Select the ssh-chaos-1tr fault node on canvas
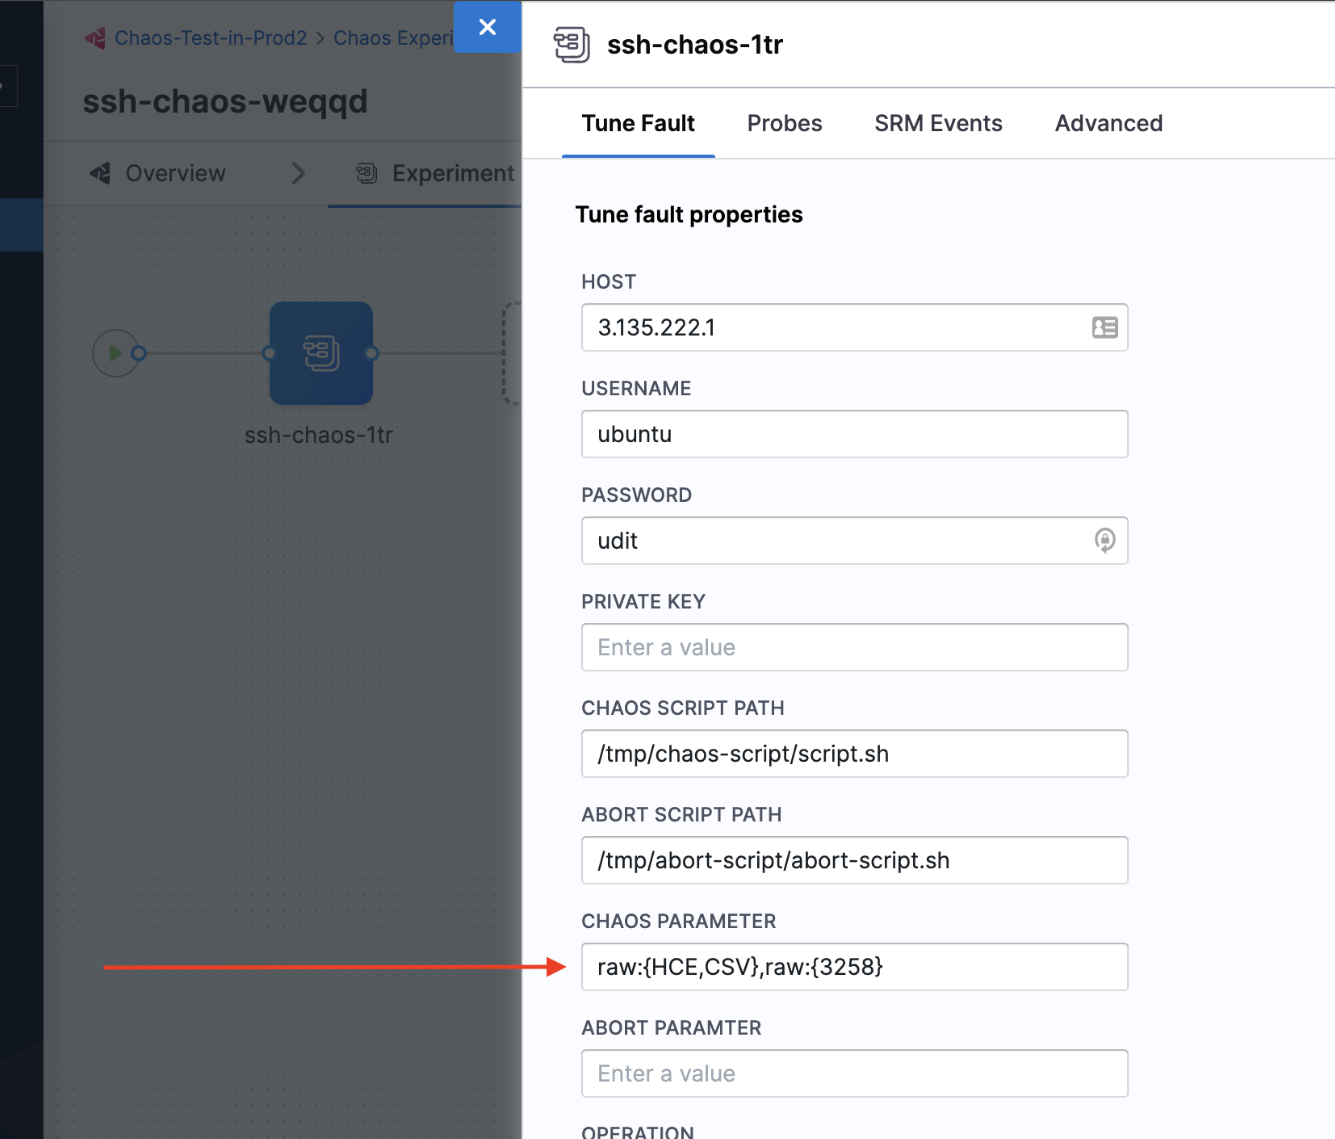 pos(321,353)
